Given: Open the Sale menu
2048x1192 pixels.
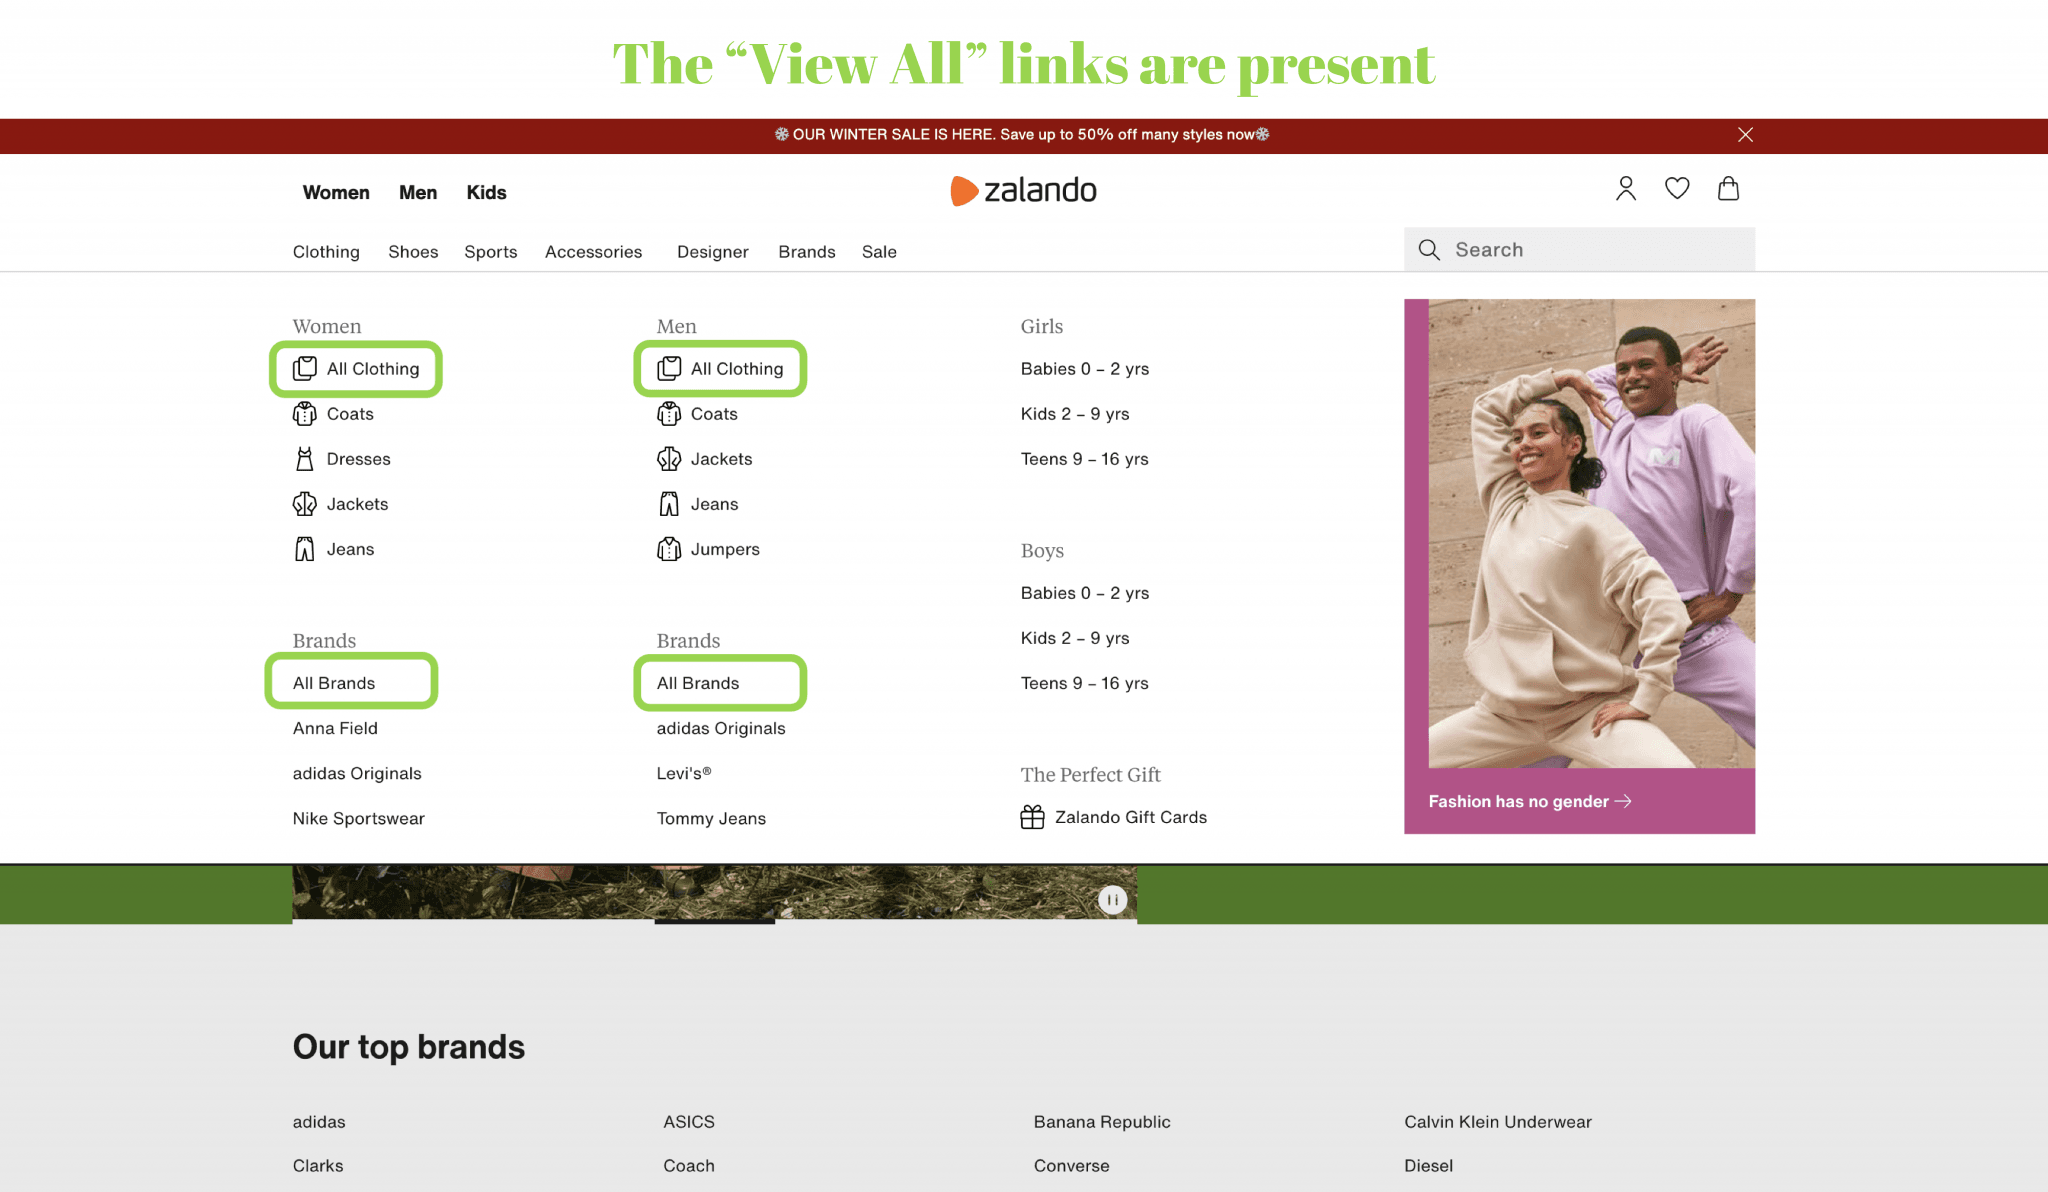Looking at the screenshot, I should point(879,252).
